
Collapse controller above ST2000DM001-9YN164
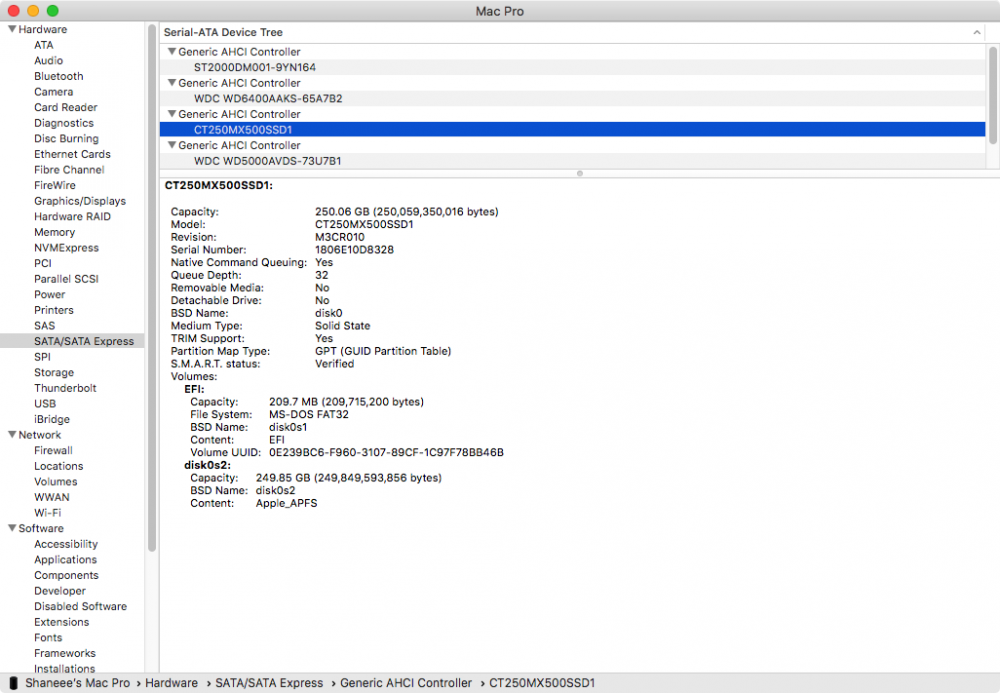pos(172,52)
